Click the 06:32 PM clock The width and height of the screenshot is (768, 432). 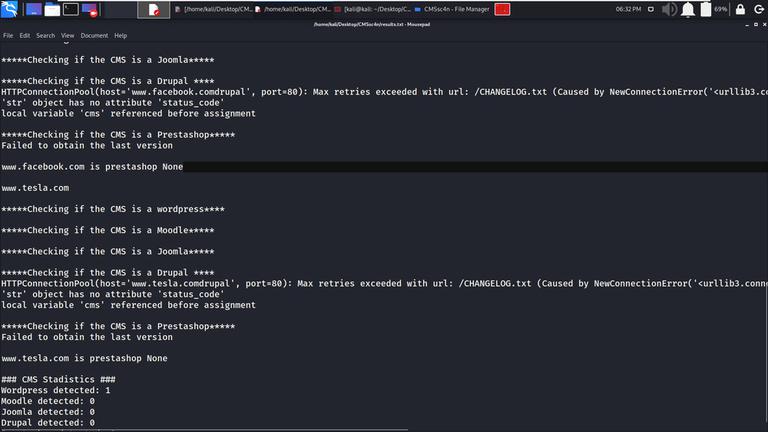click(x=628, y=9)
